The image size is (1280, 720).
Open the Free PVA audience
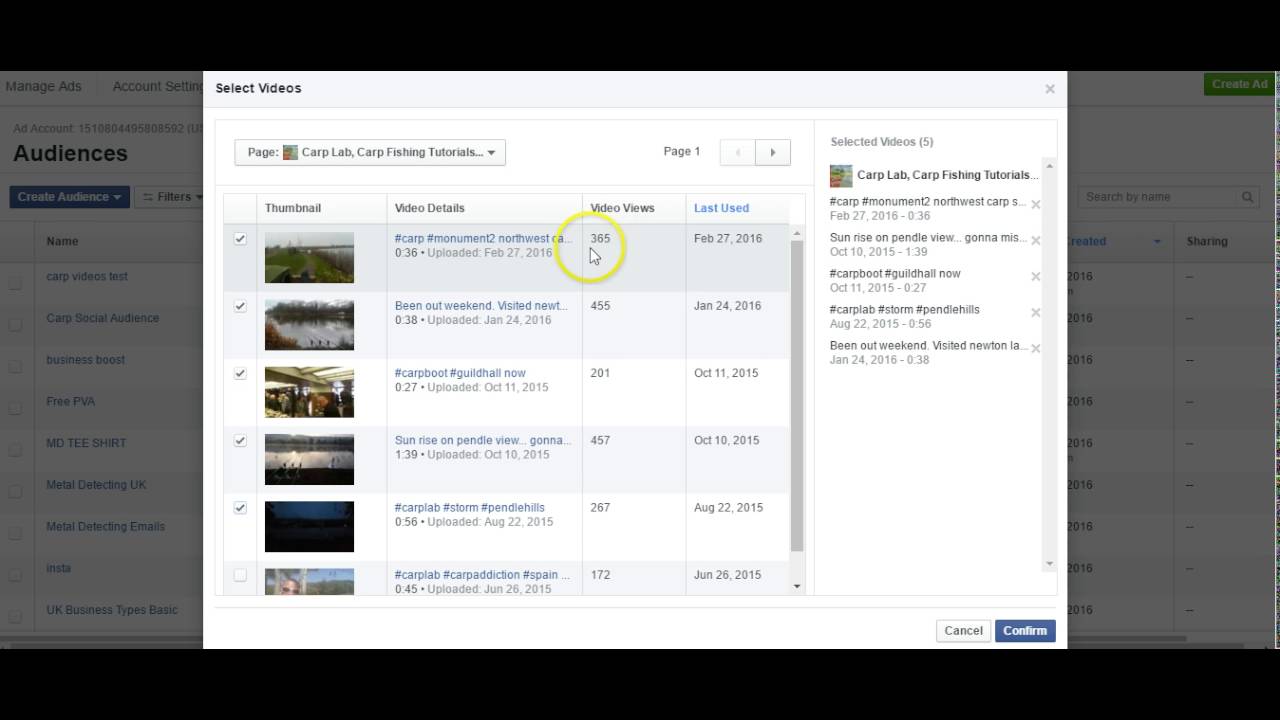click(70, 402)
